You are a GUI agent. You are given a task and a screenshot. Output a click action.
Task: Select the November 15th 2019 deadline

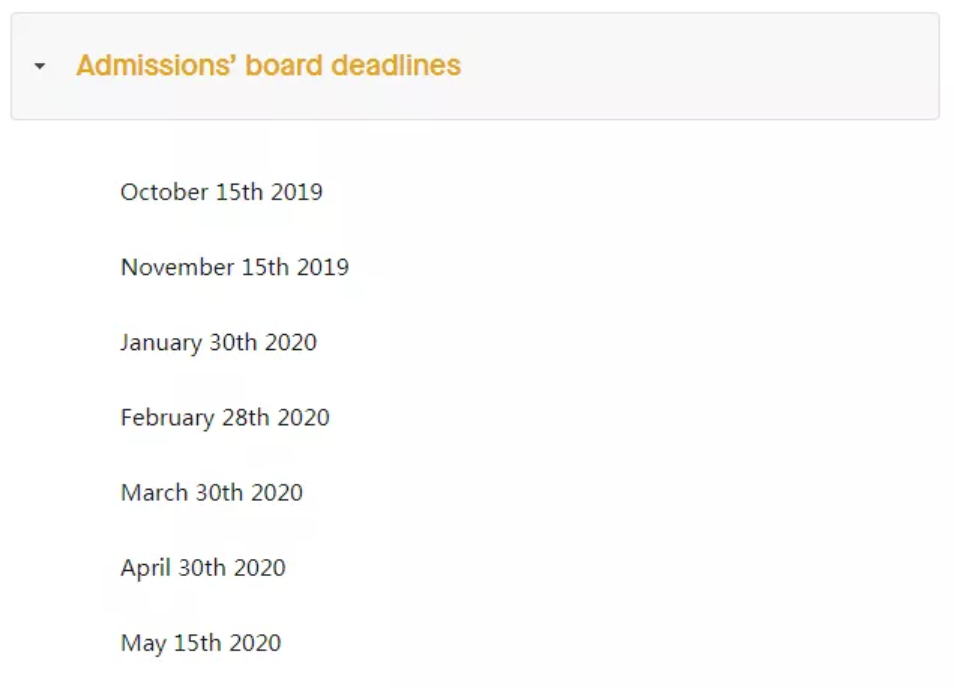235,267
